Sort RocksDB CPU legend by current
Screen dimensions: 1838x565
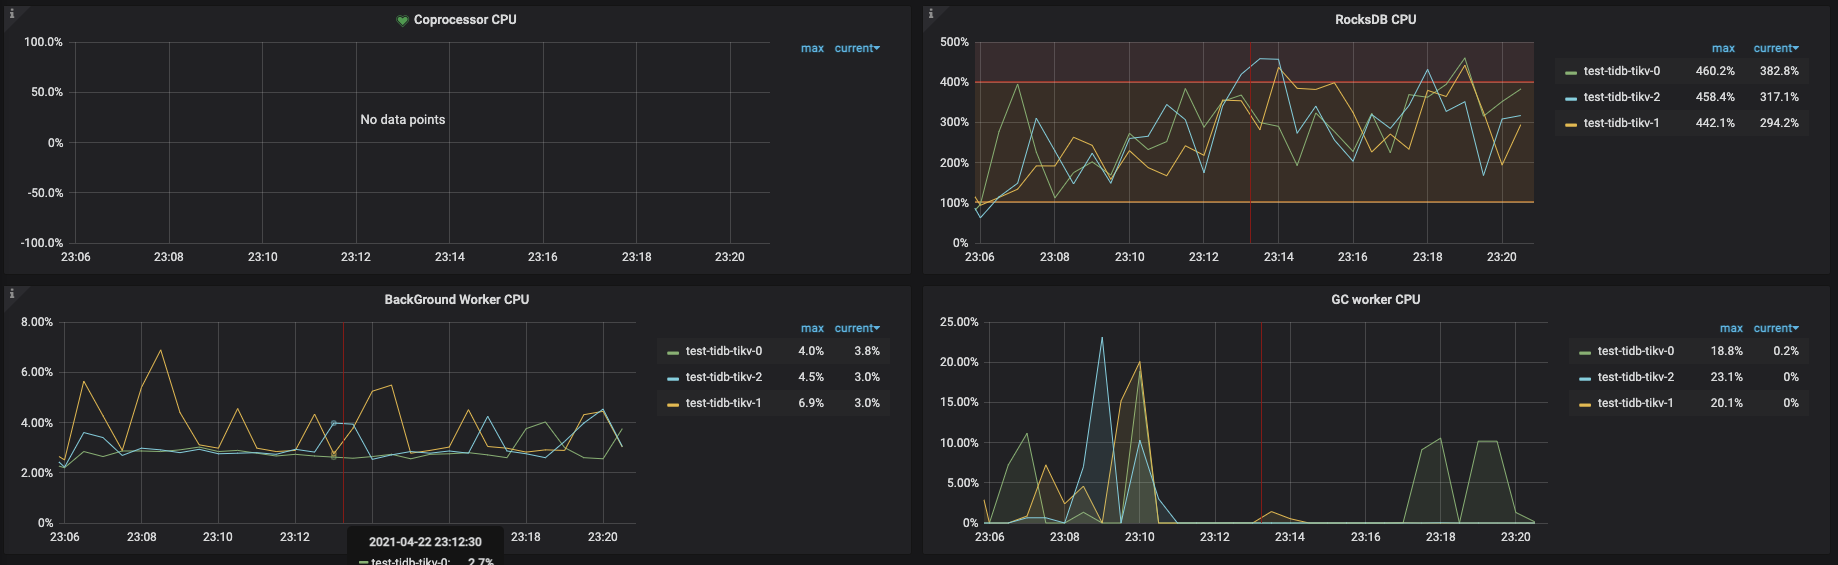click(x=1776, y=48)
